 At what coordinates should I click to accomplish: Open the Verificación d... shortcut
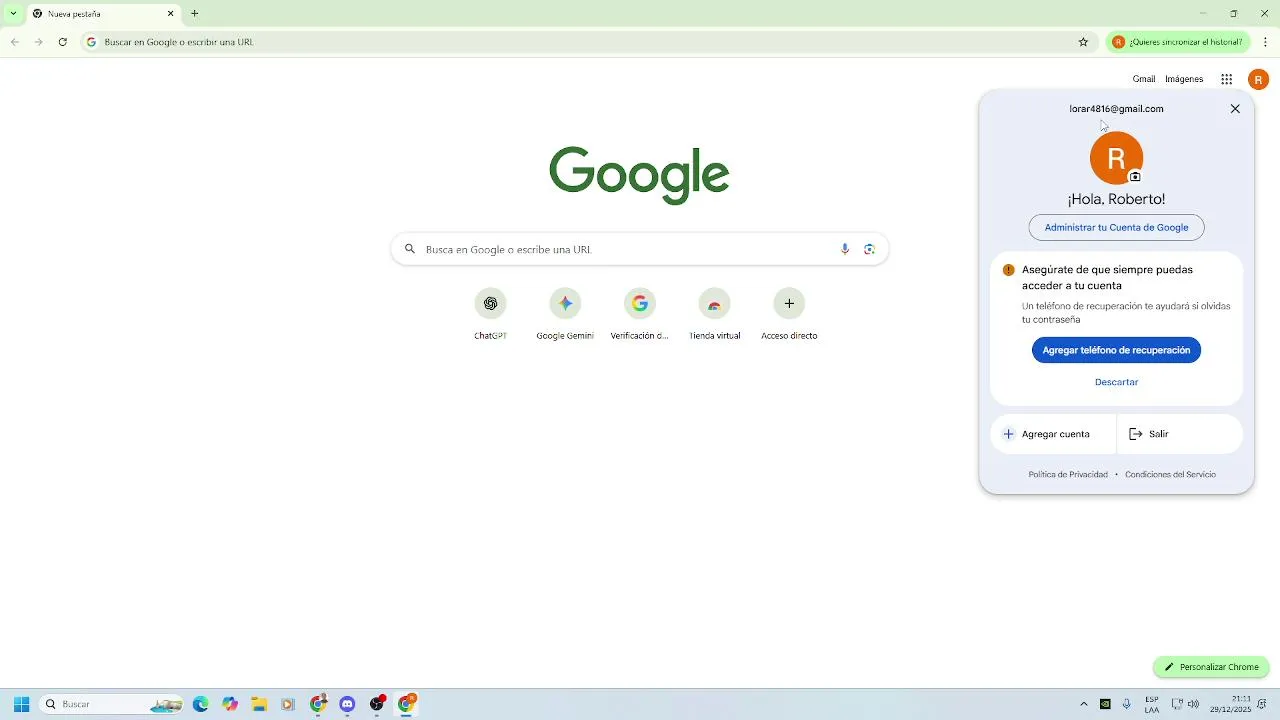(x=640, y=314)
